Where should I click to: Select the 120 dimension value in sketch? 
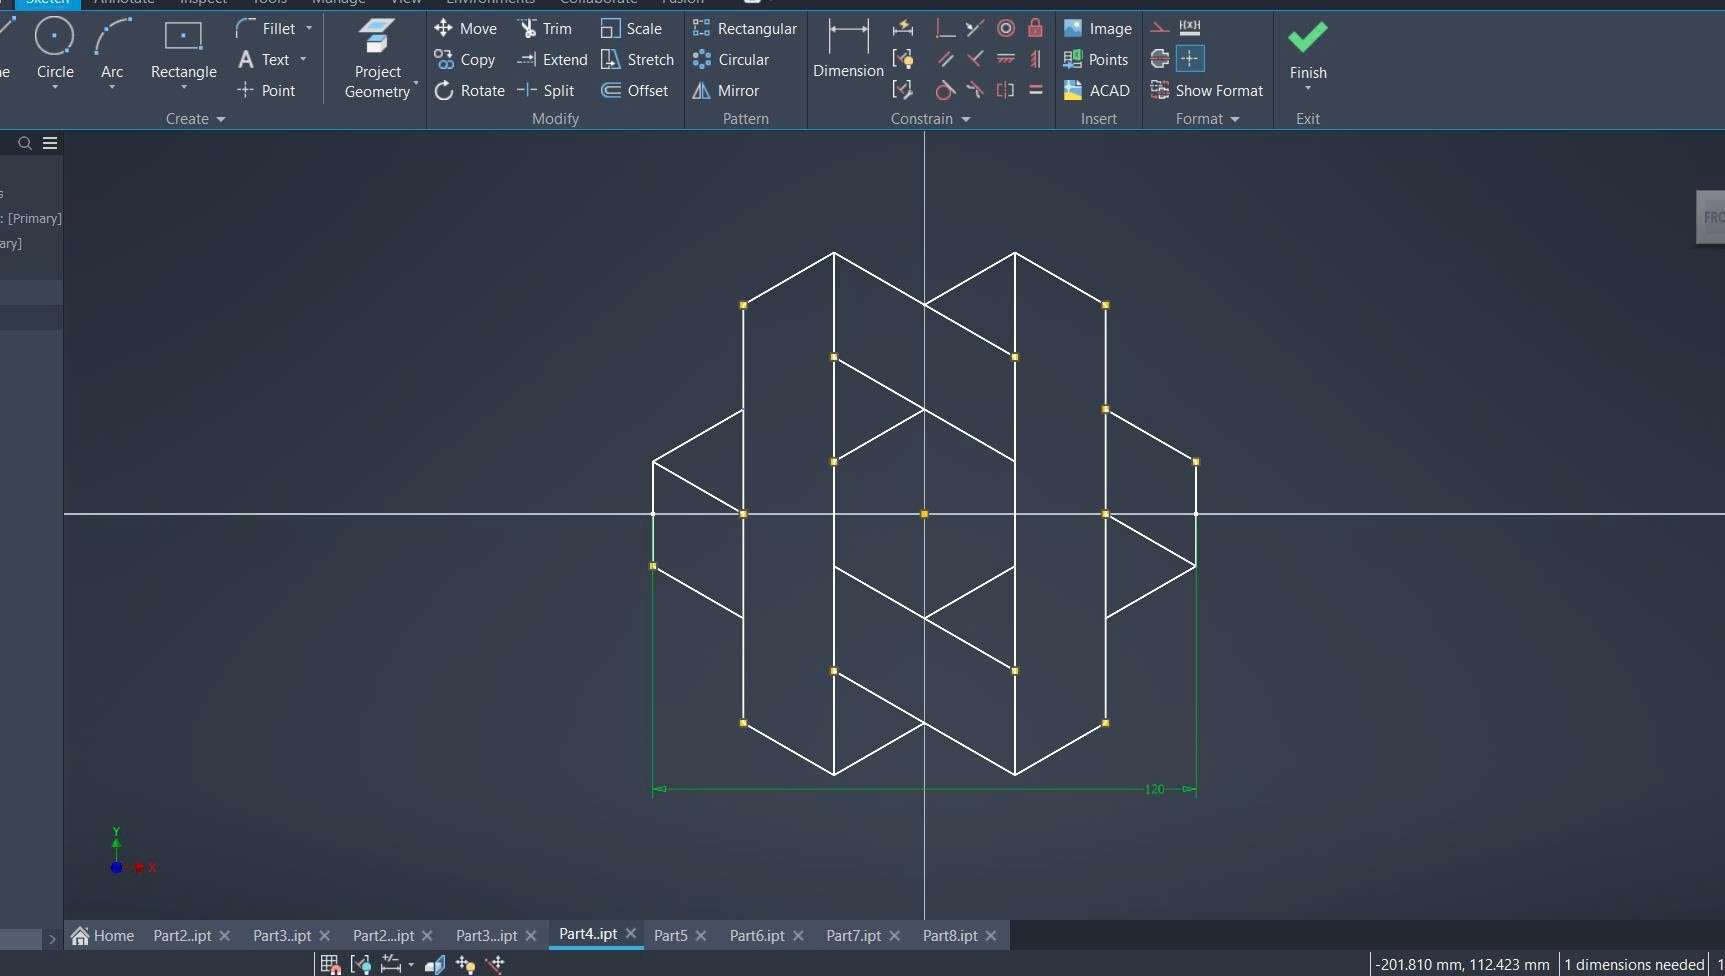[1154, 789]
